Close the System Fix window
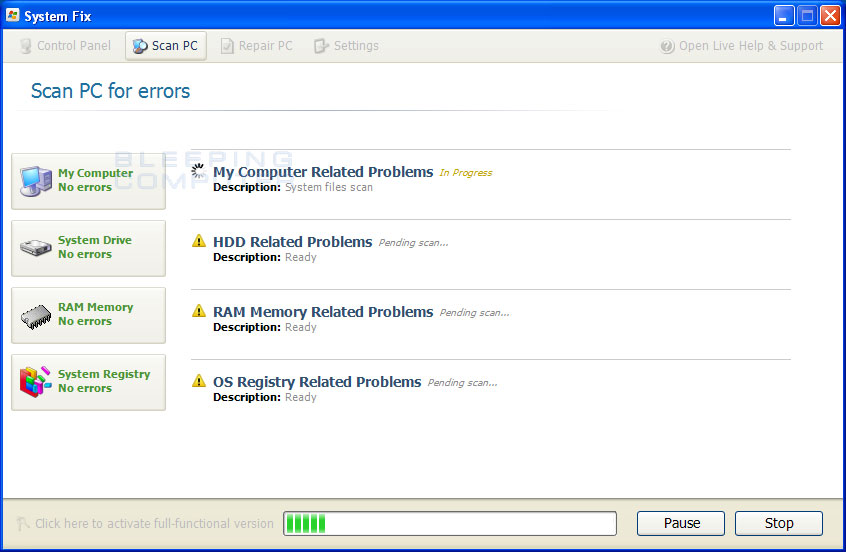 tap(830, 16)
